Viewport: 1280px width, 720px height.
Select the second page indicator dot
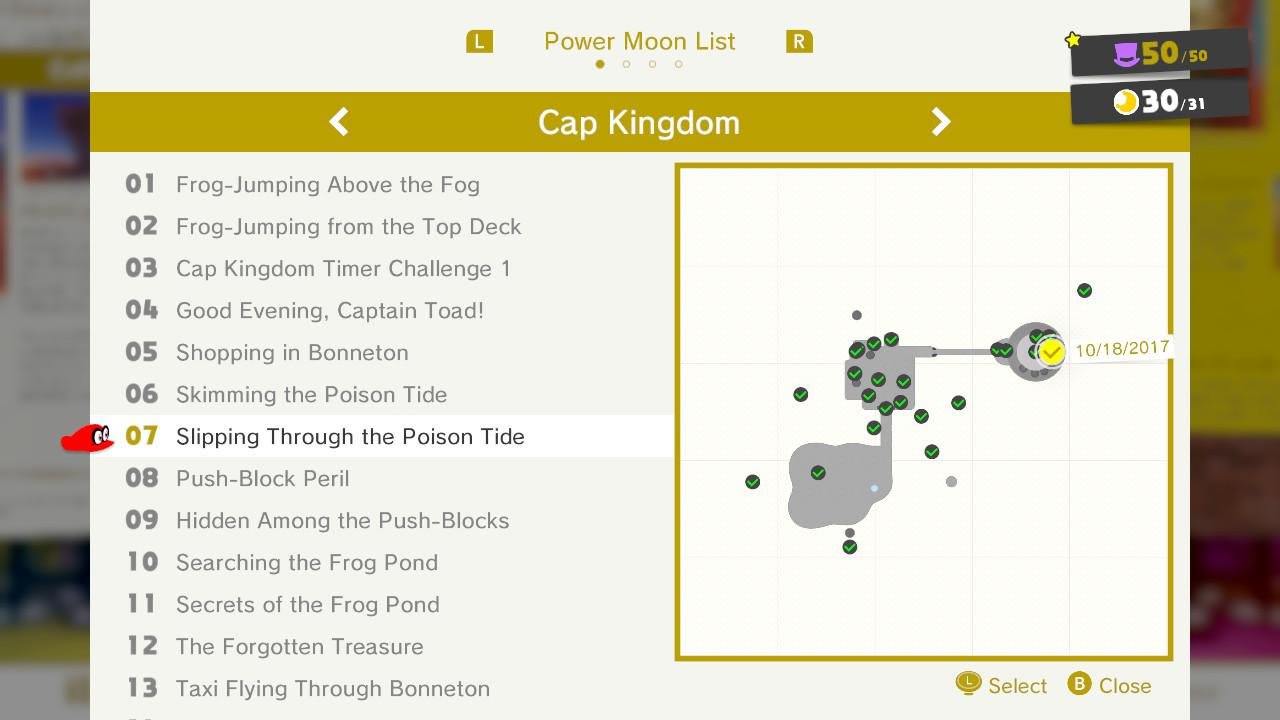(626, 64)
